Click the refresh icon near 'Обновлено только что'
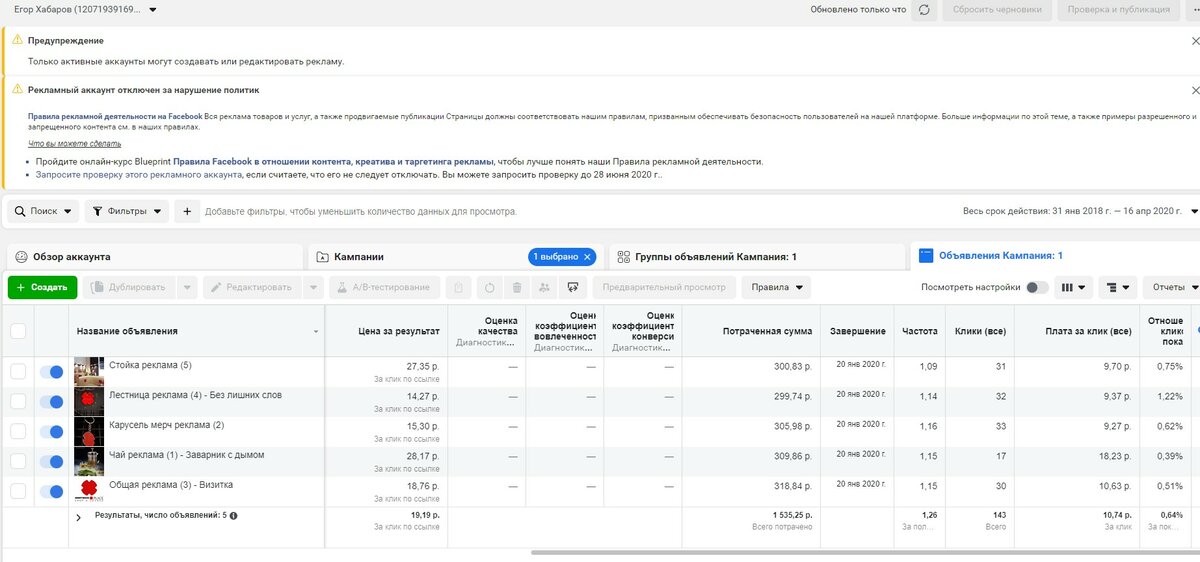Viewport: 1200px width, 562px height. pyautogui.click(x=924, y=10)
